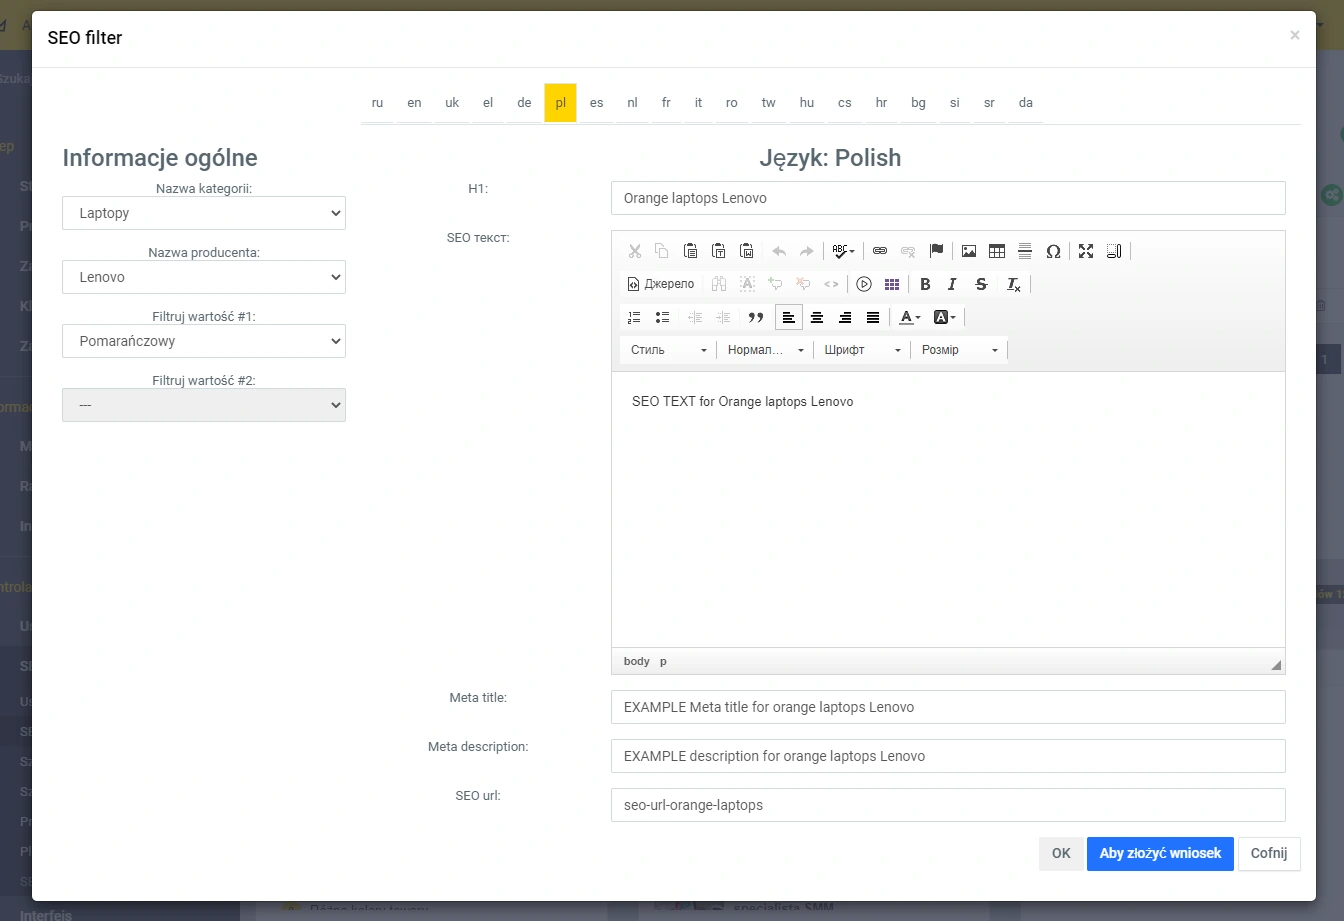Insert a table in the editor

pos(996,251)
